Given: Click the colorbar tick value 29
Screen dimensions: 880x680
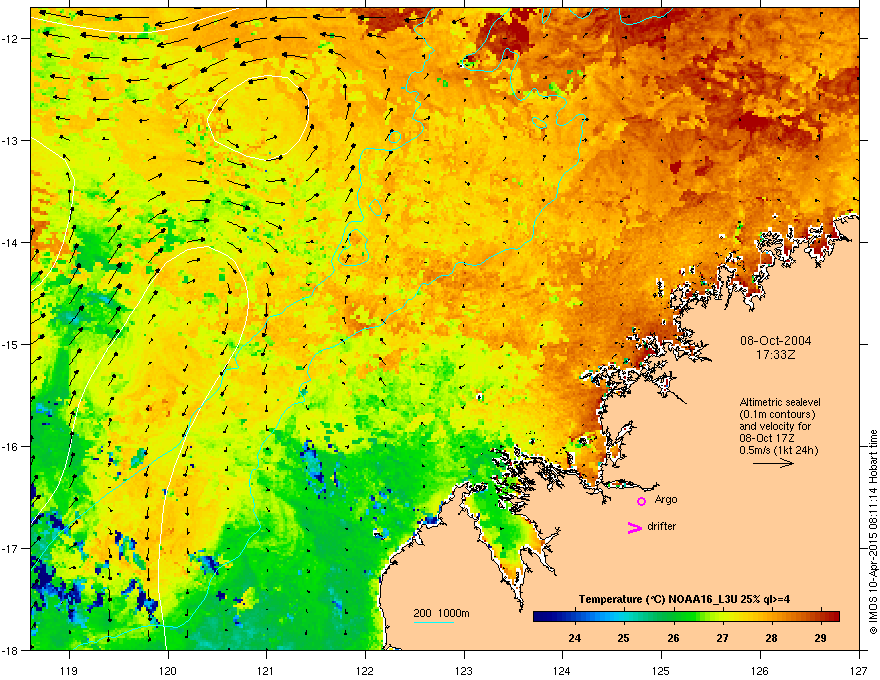Looking at the screenshot, I should tap(820, 638).
